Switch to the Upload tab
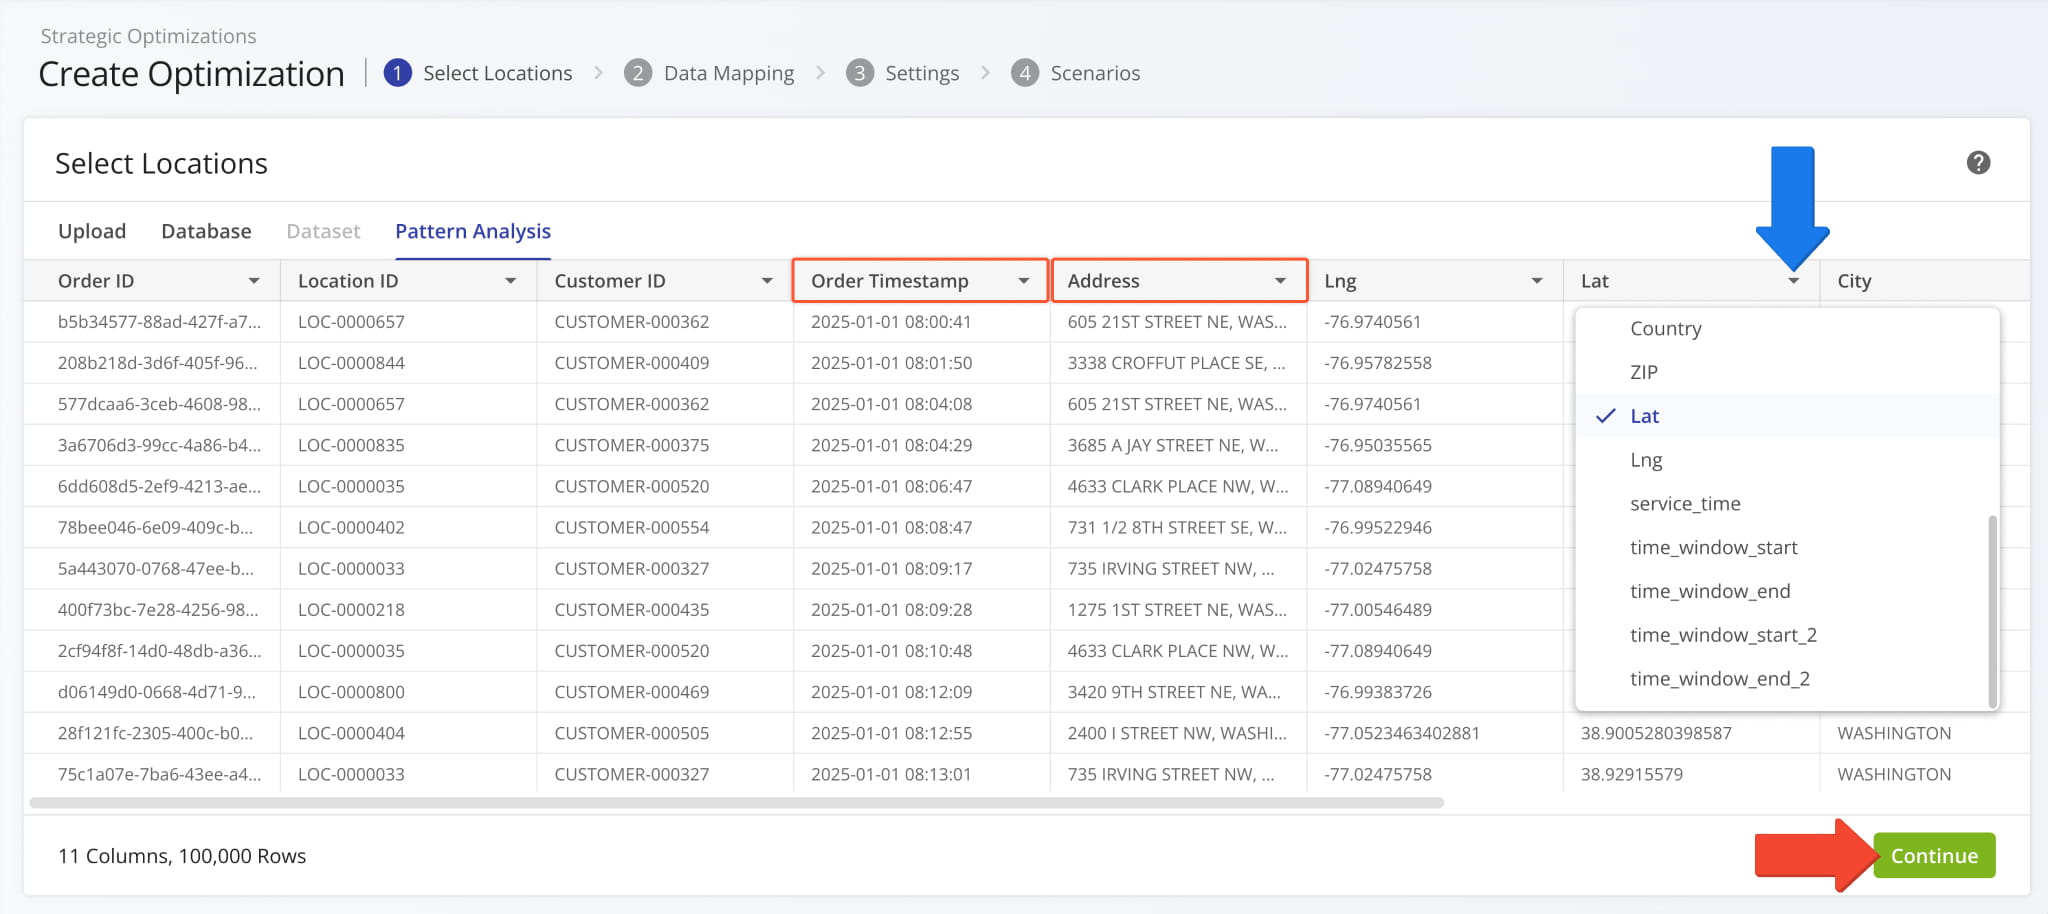Image resolution: width=2048 pixels, height=914 pixels. coord(91,231)
